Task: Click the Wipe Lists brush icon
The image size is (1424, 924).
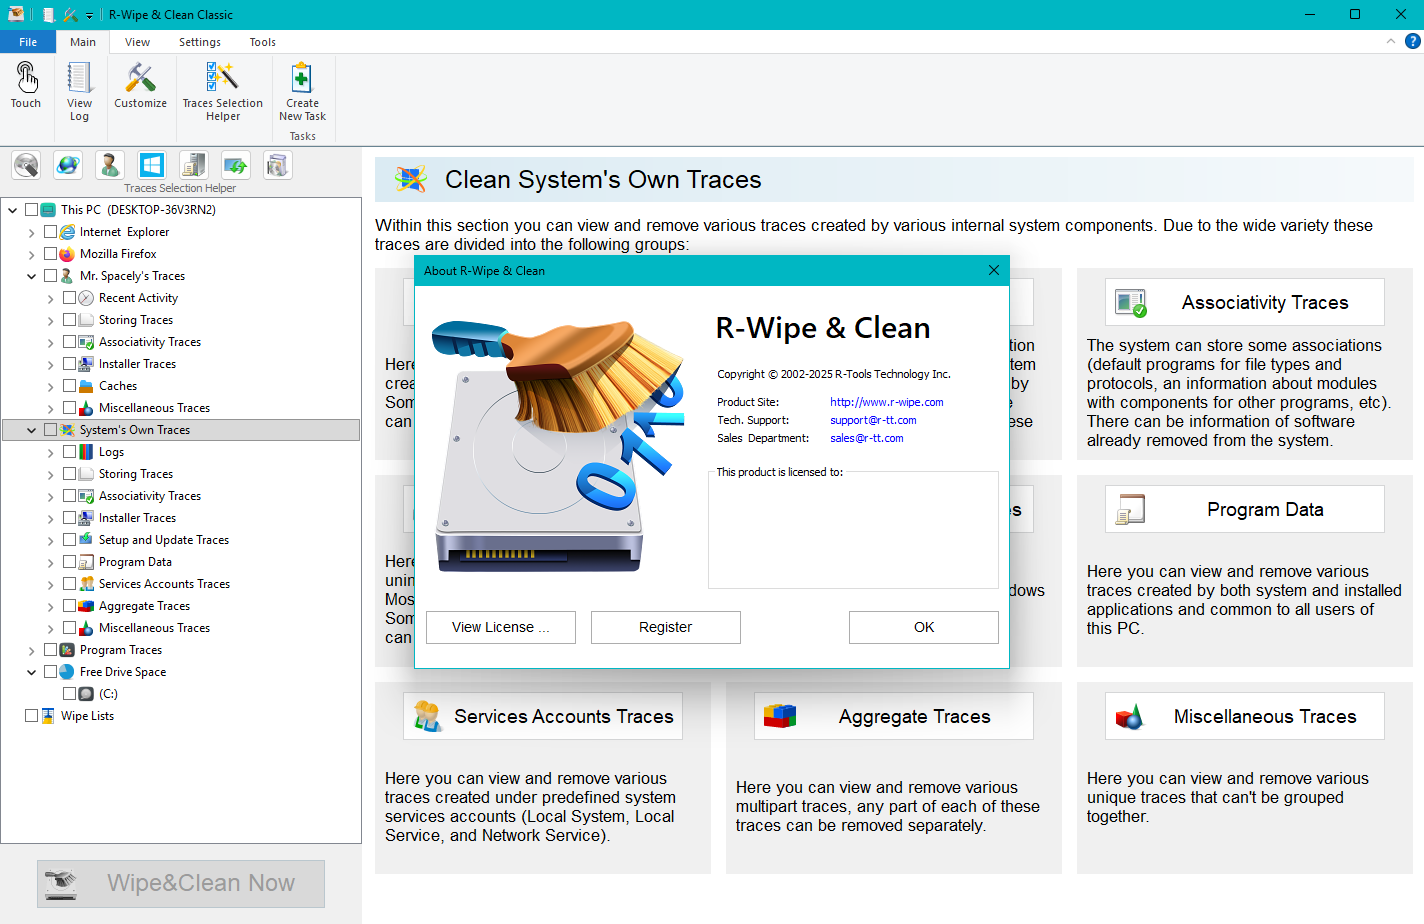Action: (x=48, y=716)
